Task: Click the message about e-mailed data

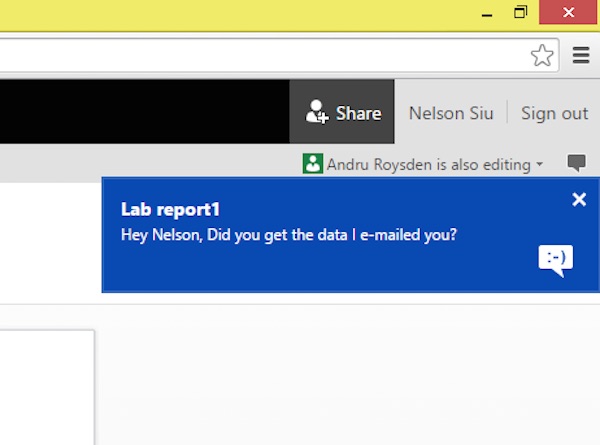Action: point(289,235)
